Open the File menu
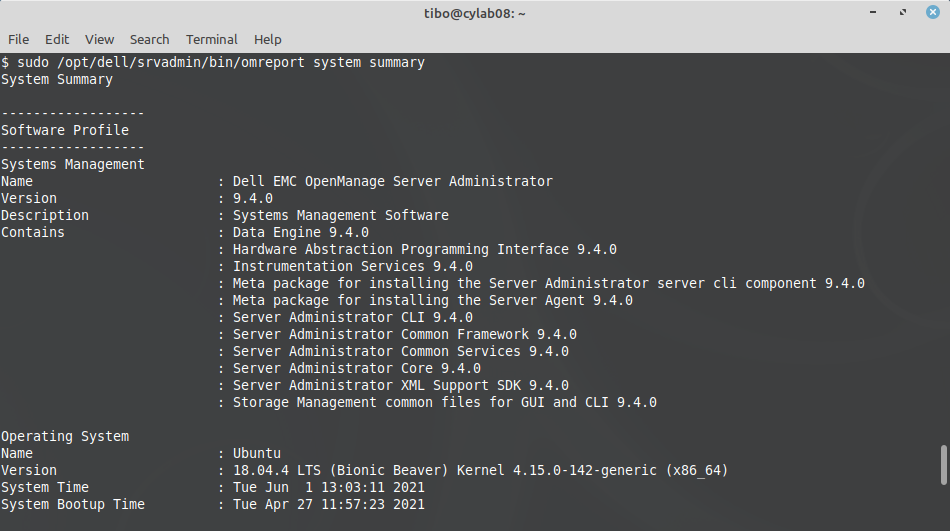950x531 pixels. [x=18, y=39]
